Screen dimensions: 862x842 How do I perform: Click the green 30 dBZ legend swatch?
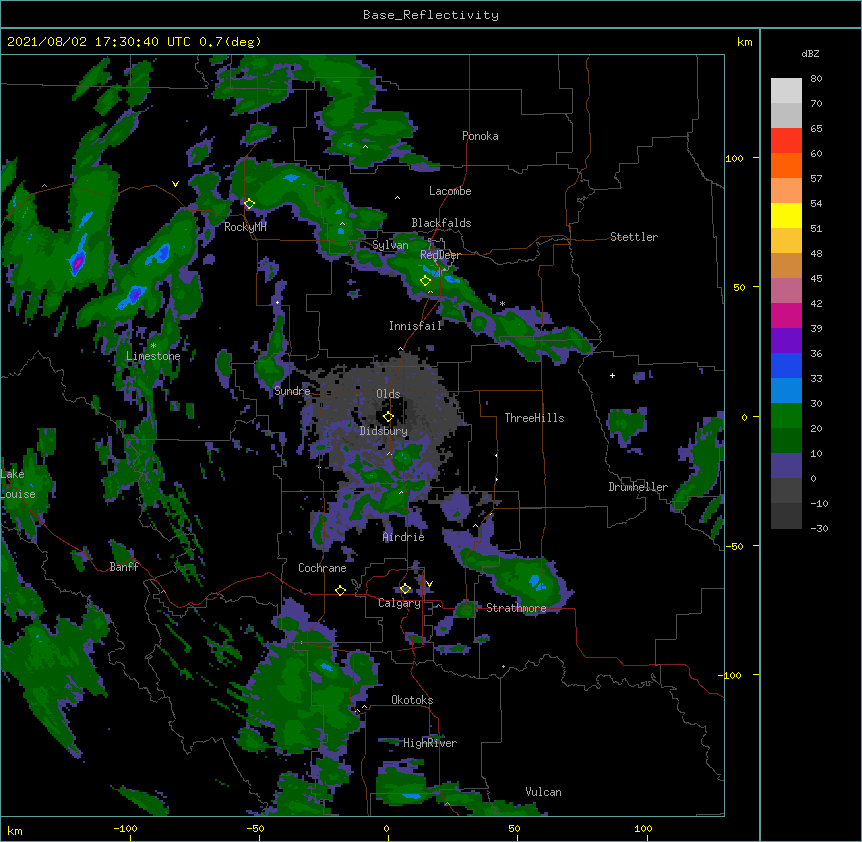point(786,416)
